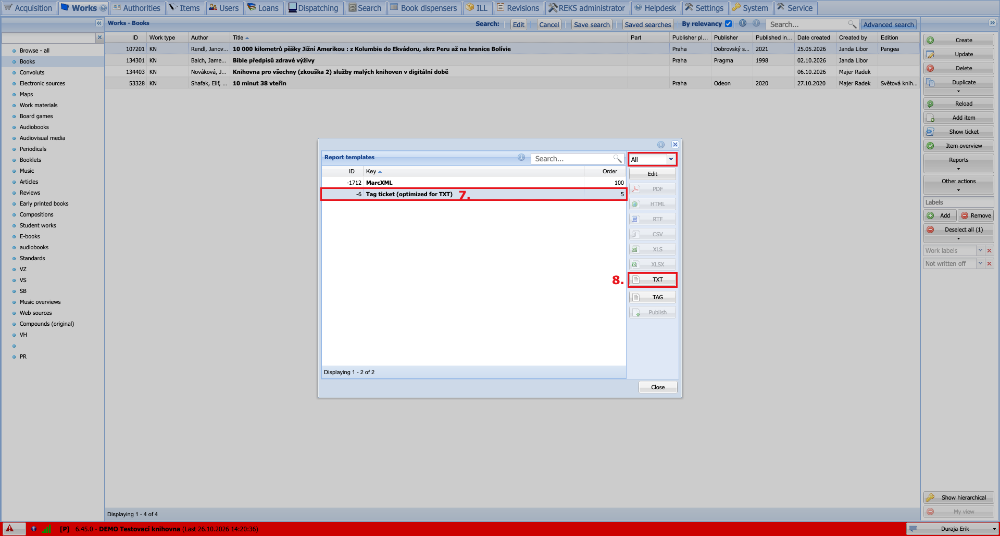Image resolution: width=1000 pixels, height=536 pixels.
Task: Click the CSV export button
Action: click(652, 234)
